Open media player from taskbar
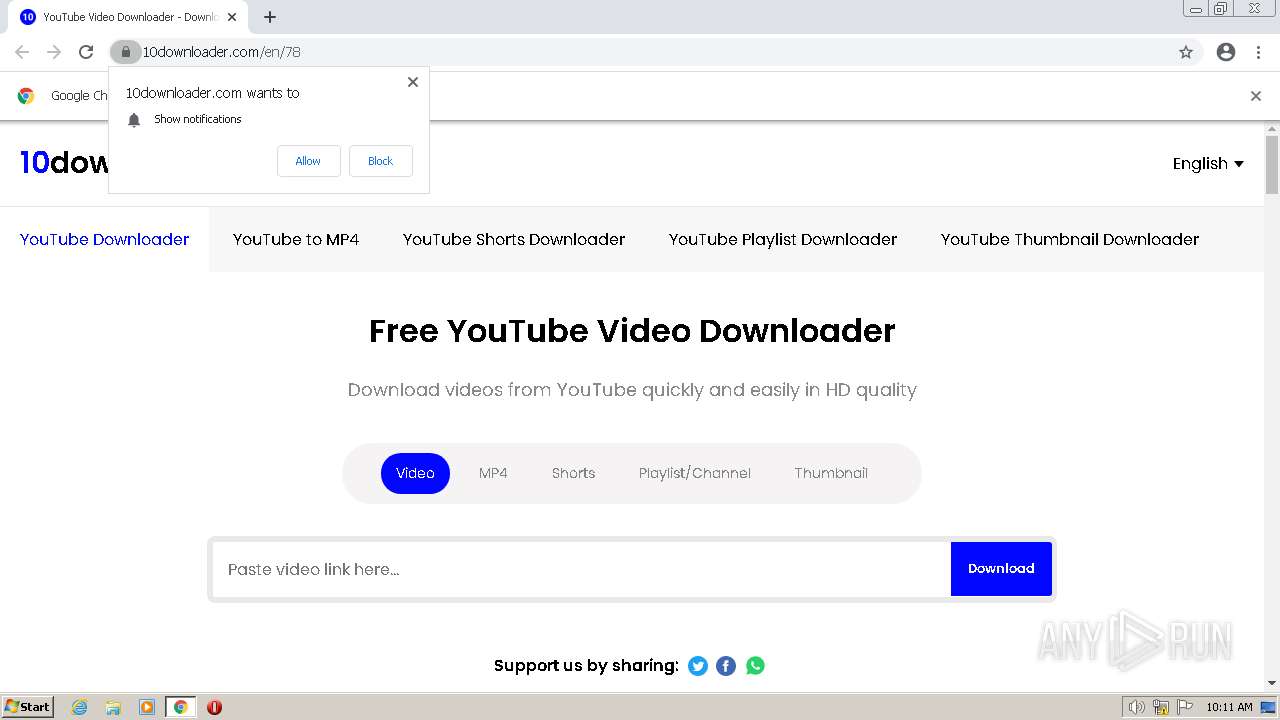Viewport: 1280px width, 720px height. coord(147,707)
